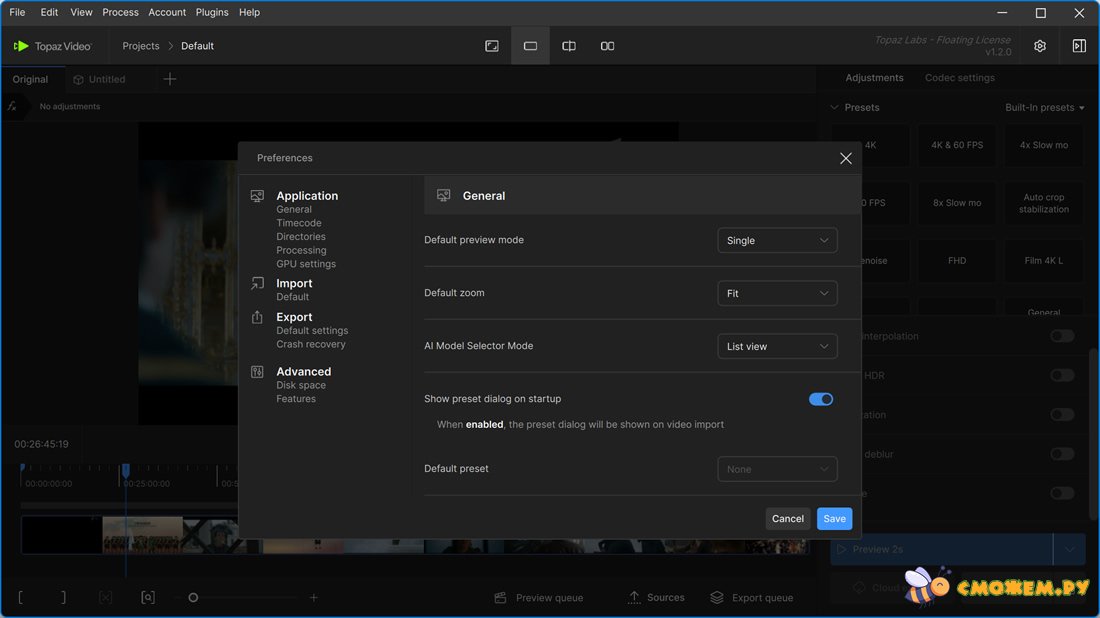
Task: Select the split view layout icon
Action: point(569,46)
